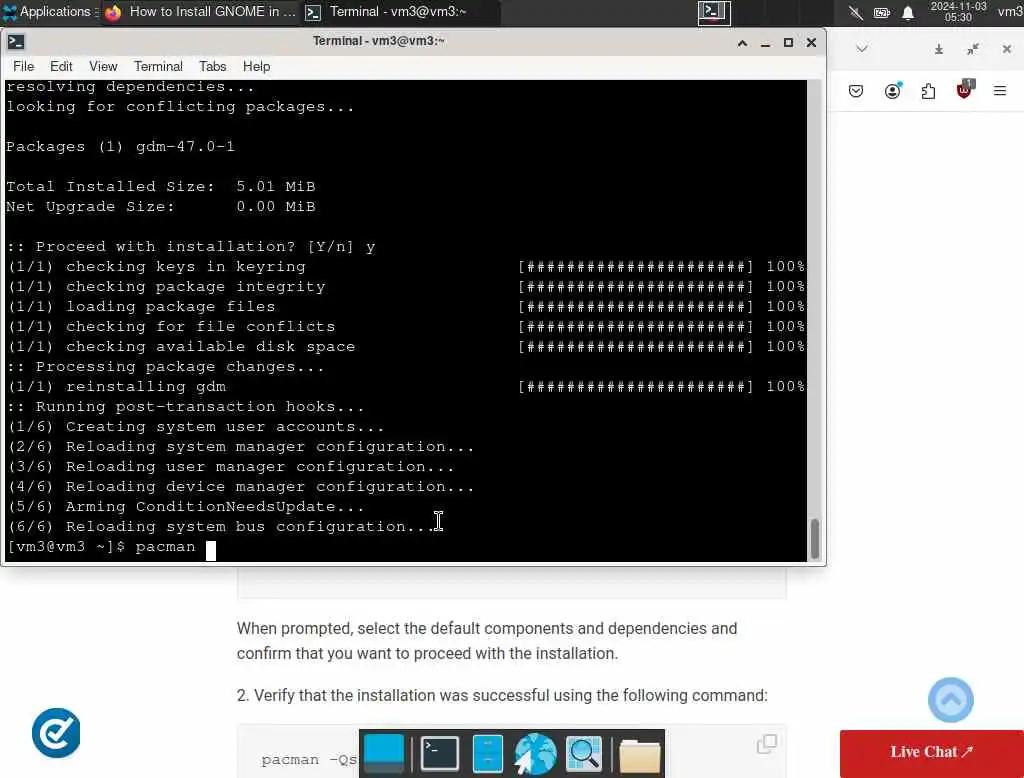Launch Terminal from the dock

pos(440,754)
